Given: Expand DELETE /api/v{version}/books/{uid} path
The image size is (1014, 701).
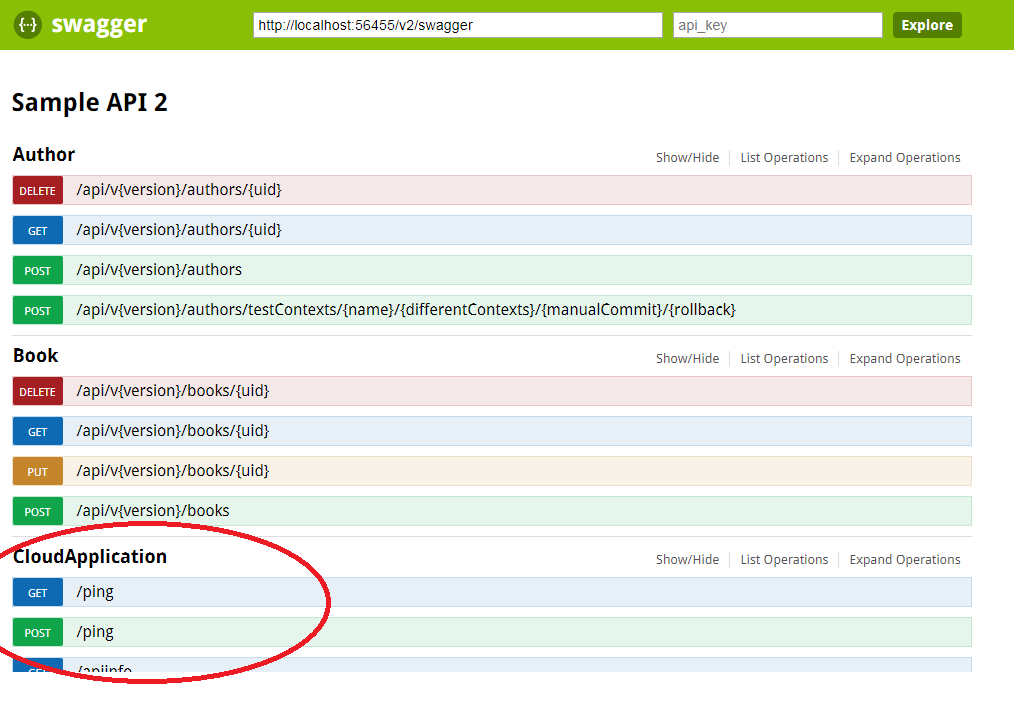Looking at the screenshot, I should click(x=173, y=391).
